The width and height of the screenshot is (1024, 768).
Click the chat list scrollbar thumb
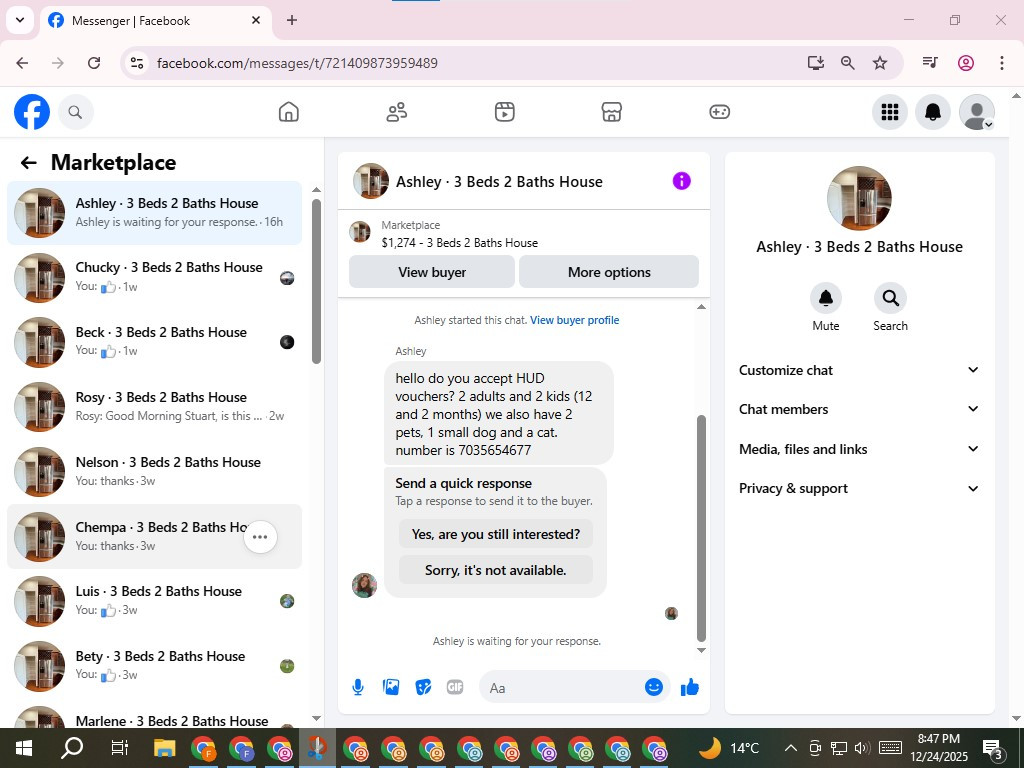click(316, 281)
